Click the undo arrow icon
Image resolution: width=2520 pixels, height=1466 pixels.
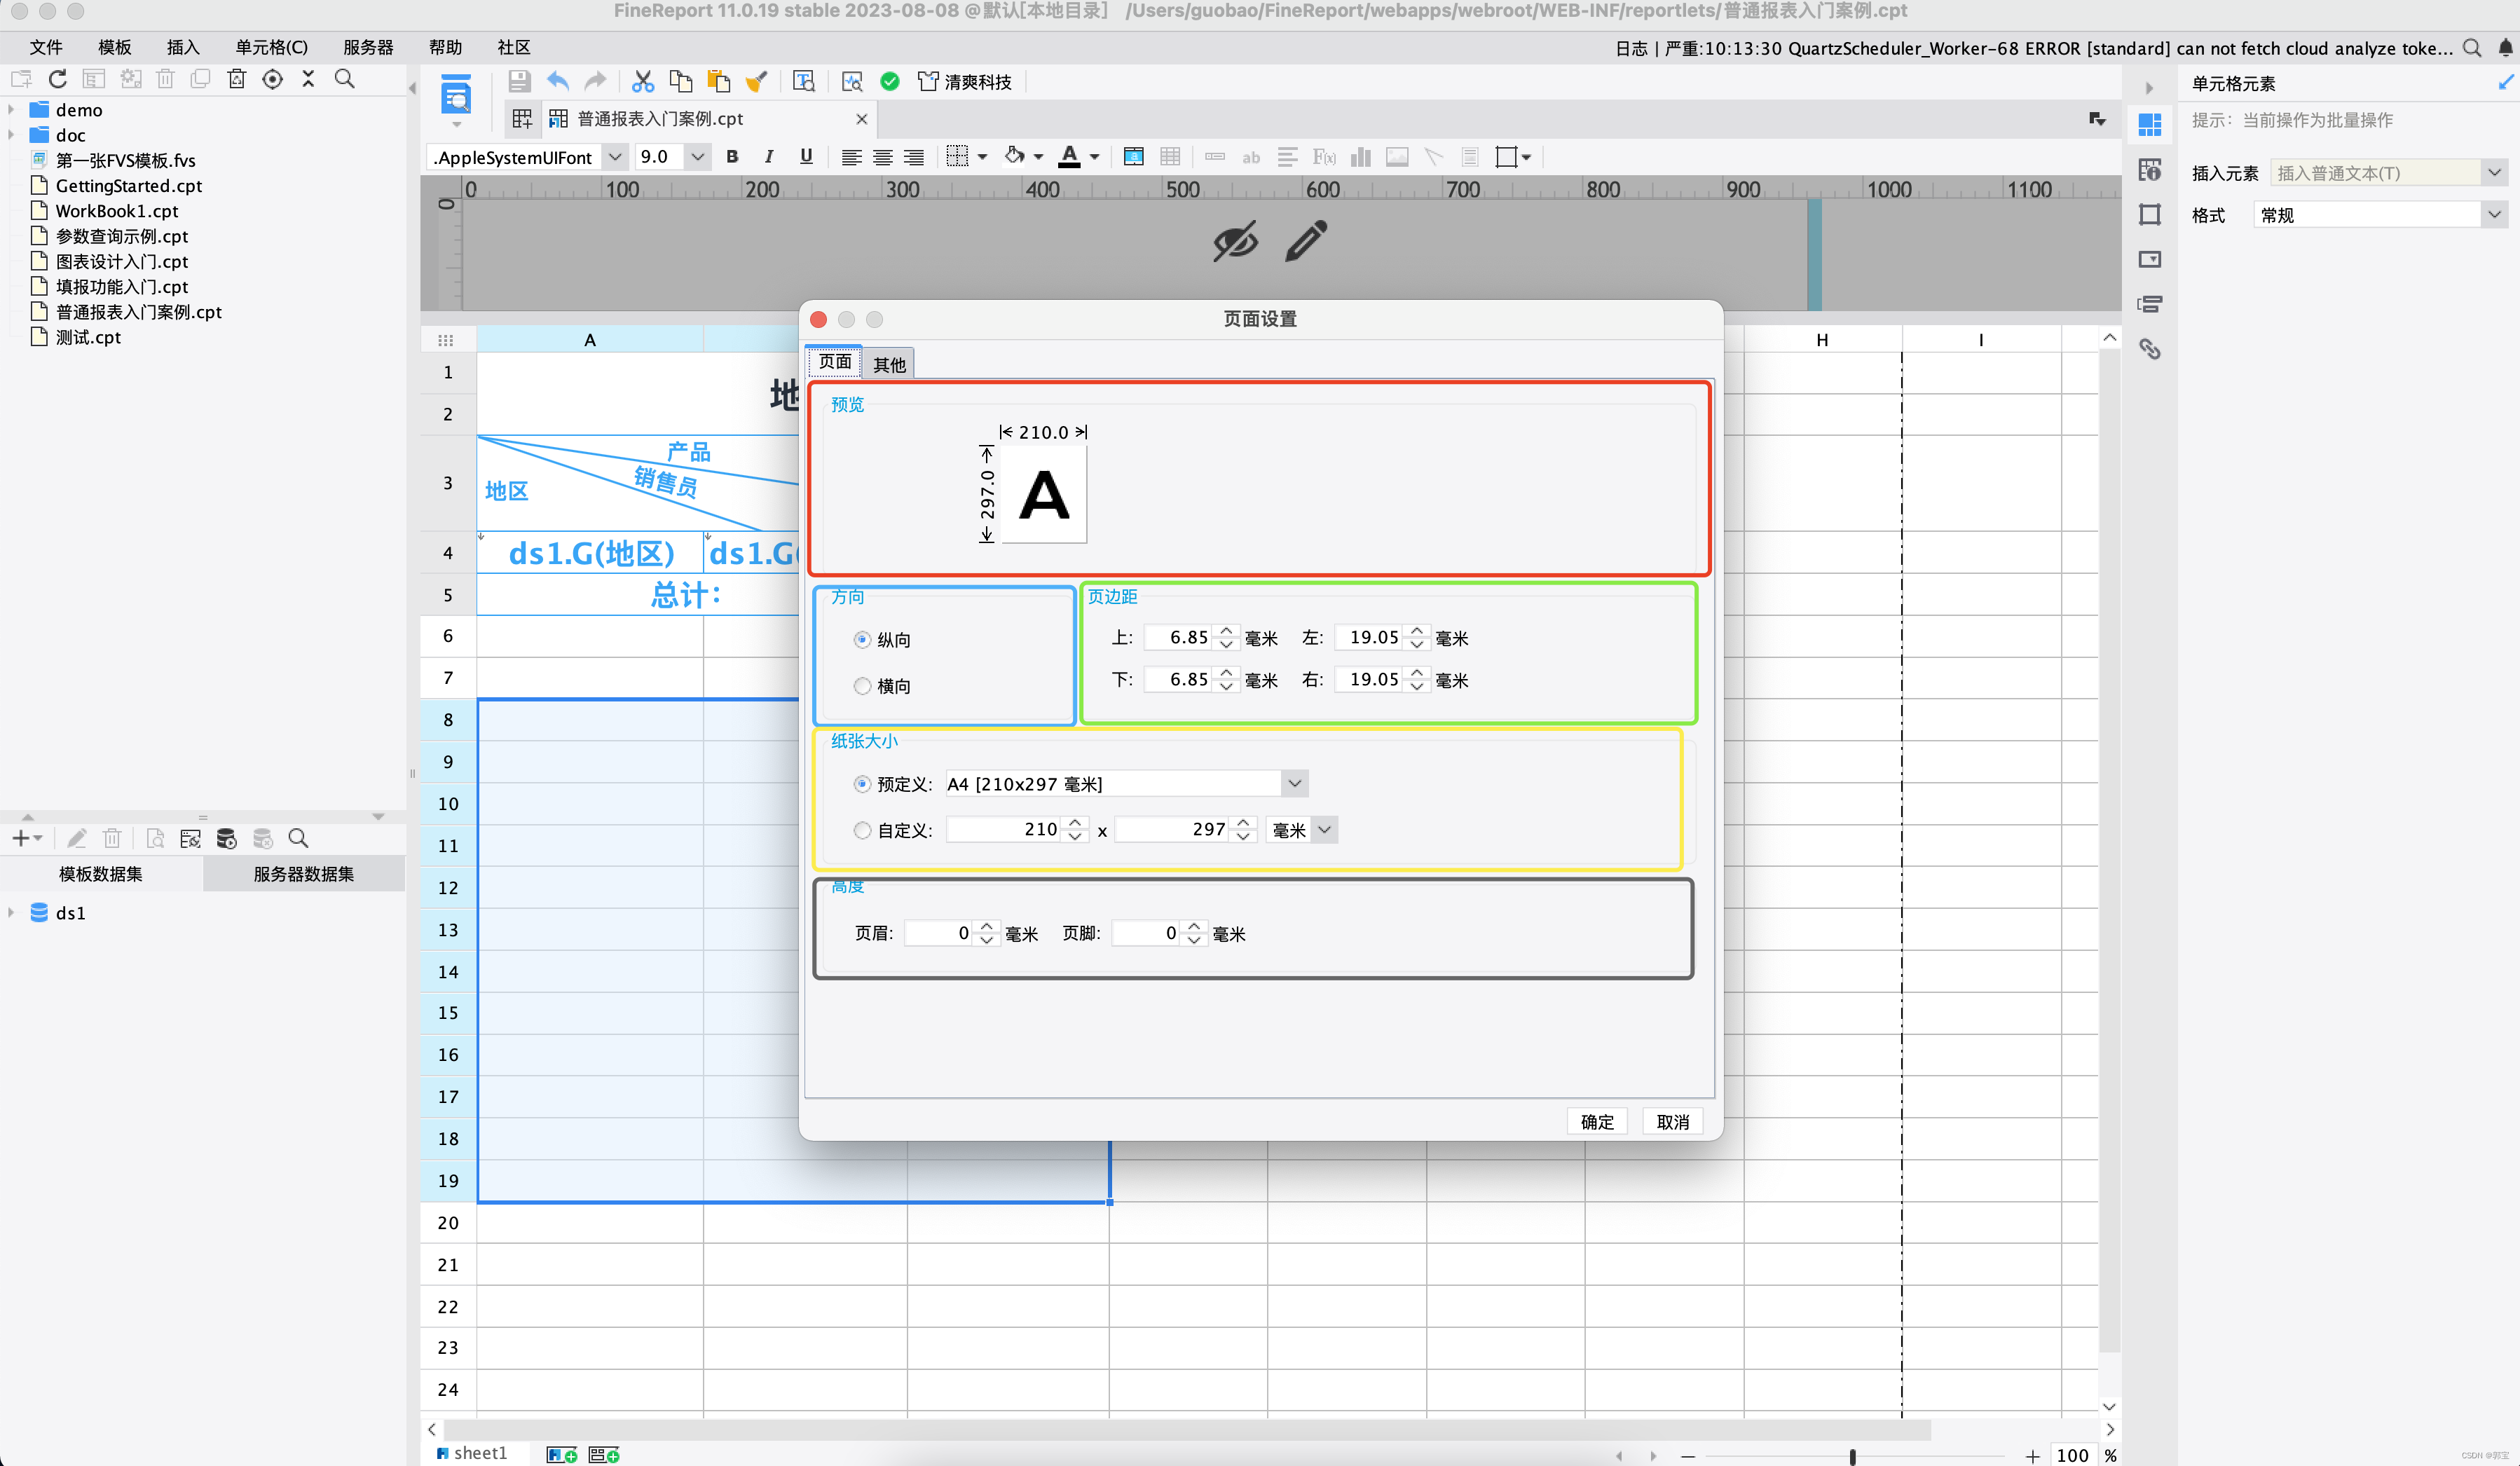coord(558,82)
